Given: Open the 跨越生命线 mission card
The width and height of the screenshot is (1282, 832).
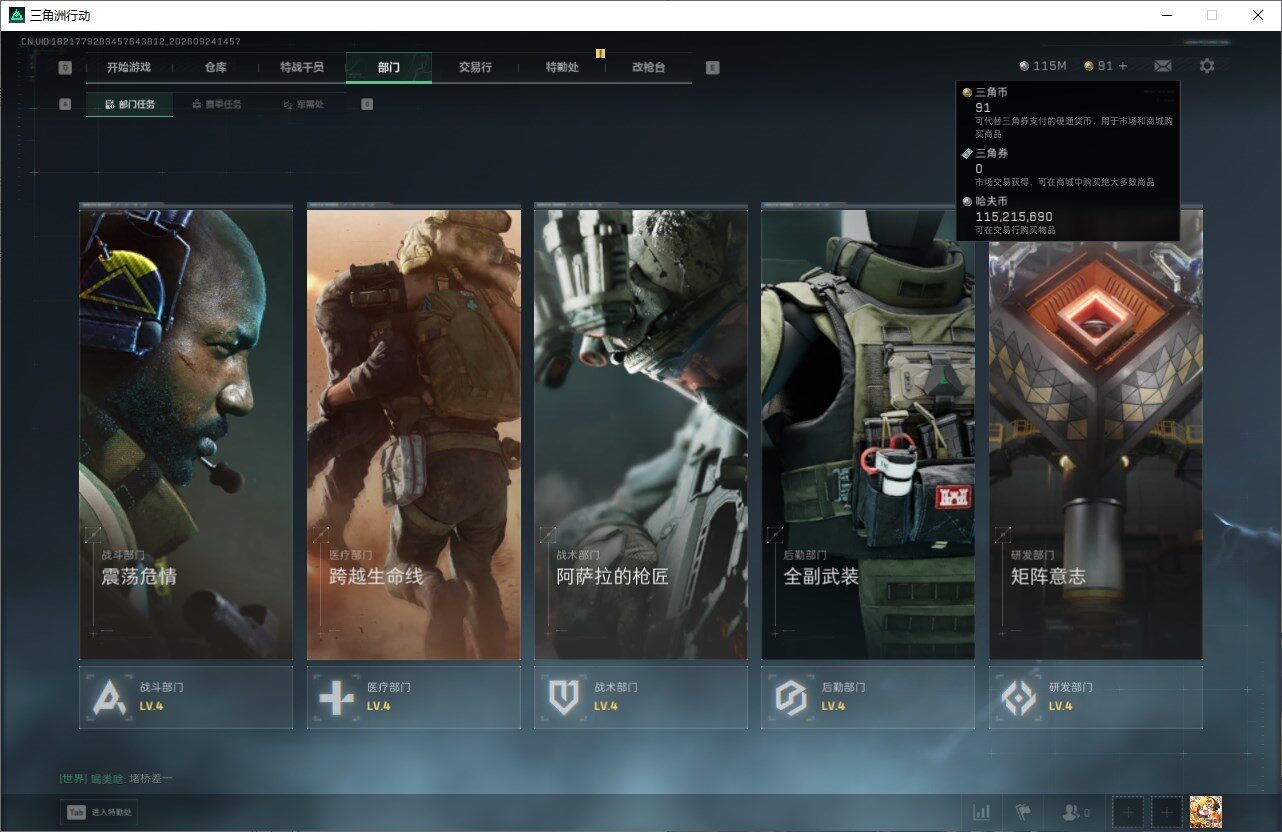Looking at the screenshot, I should (414, 433).
